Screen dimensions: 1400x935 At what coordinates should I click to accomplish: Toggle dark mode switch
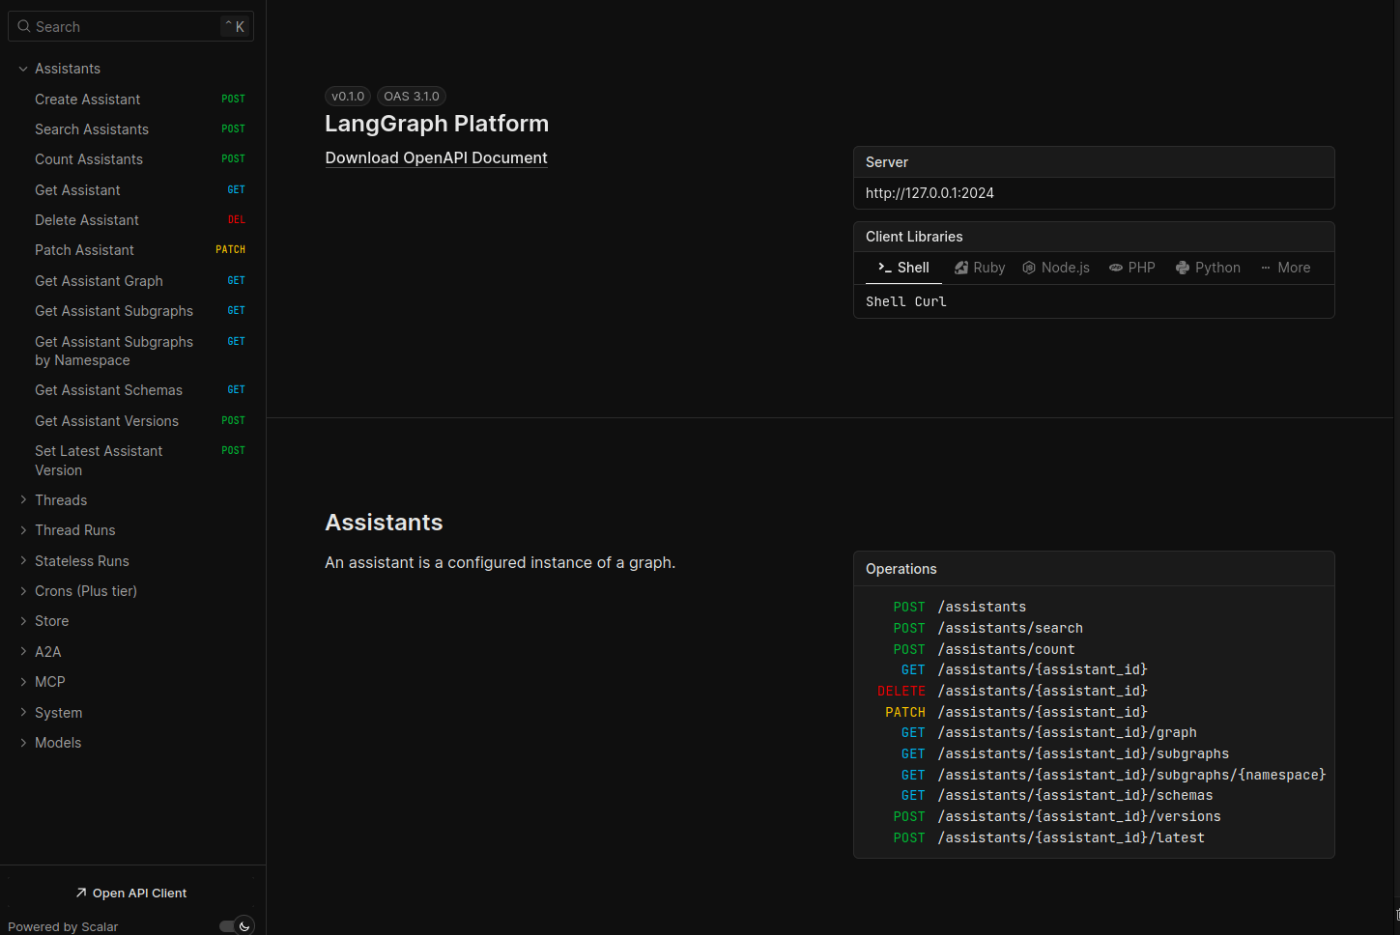pyautogui.click(x=237, y=926)
